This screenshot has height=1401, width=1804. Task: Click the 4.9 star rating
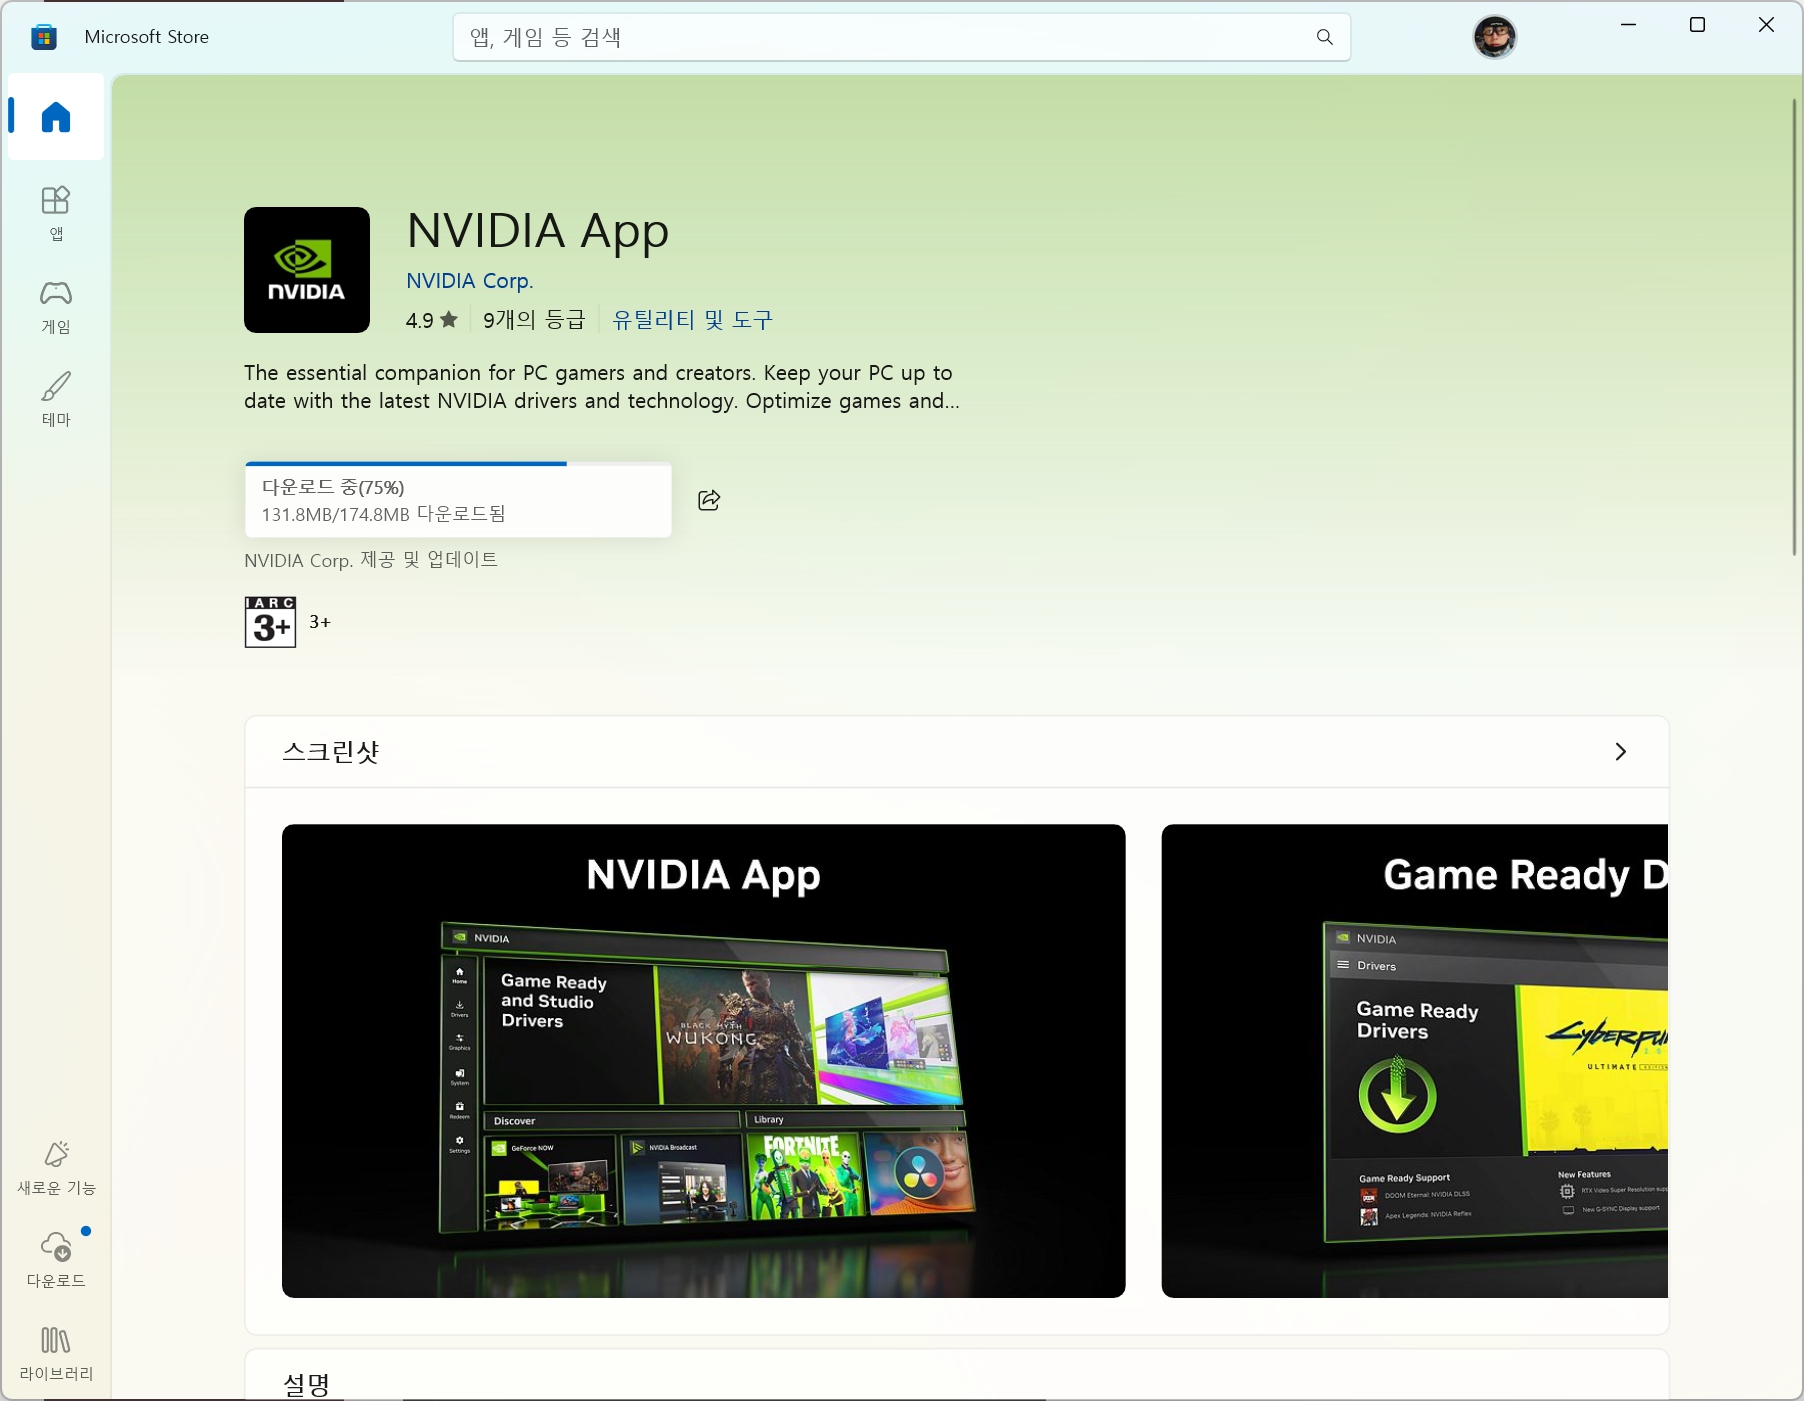click(431, 320)
